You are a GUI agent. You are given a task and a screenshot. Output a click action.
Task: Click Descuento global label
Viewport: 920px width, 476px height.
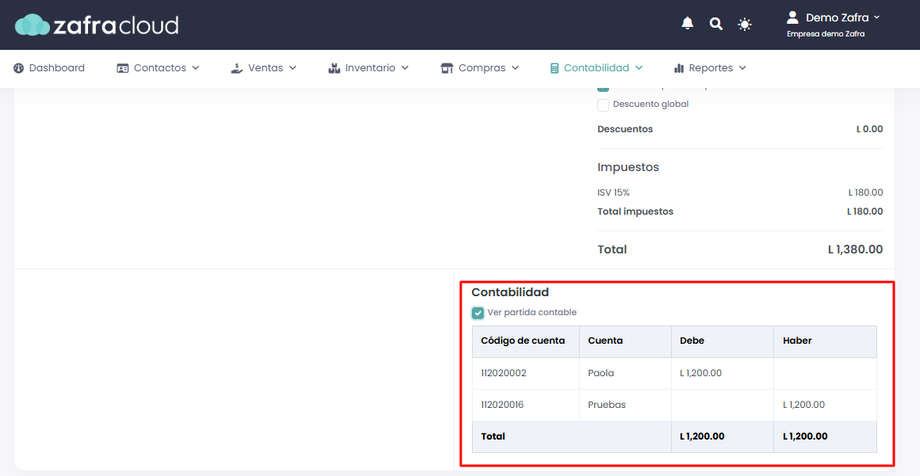[651, 104]
